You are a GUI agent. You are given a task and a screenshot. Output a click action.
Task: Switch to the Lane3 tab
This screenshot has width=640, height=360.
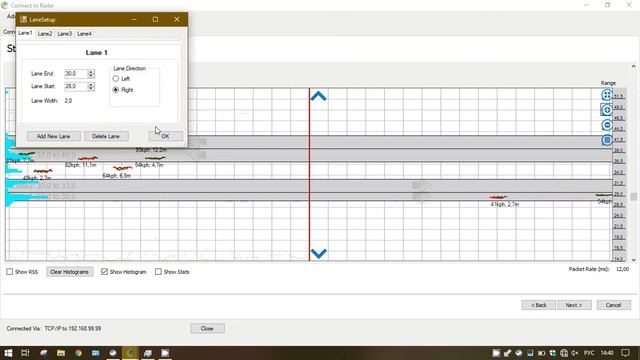click(64, 34)
